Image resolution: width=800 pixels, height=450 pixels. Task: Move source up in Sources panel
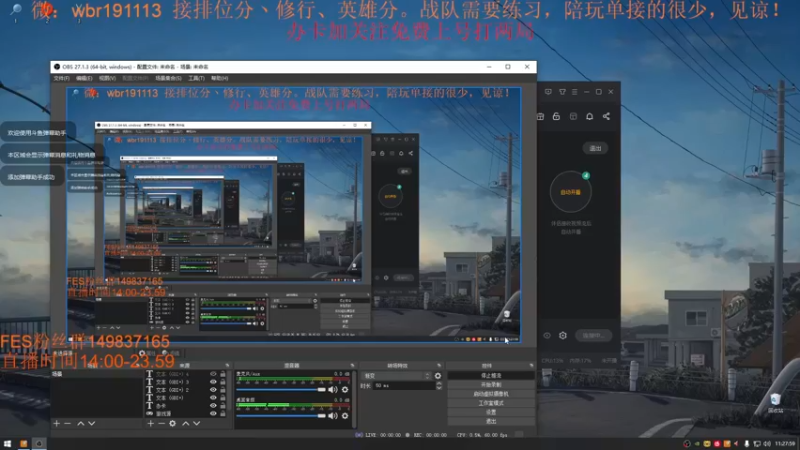tap(186, 423)
